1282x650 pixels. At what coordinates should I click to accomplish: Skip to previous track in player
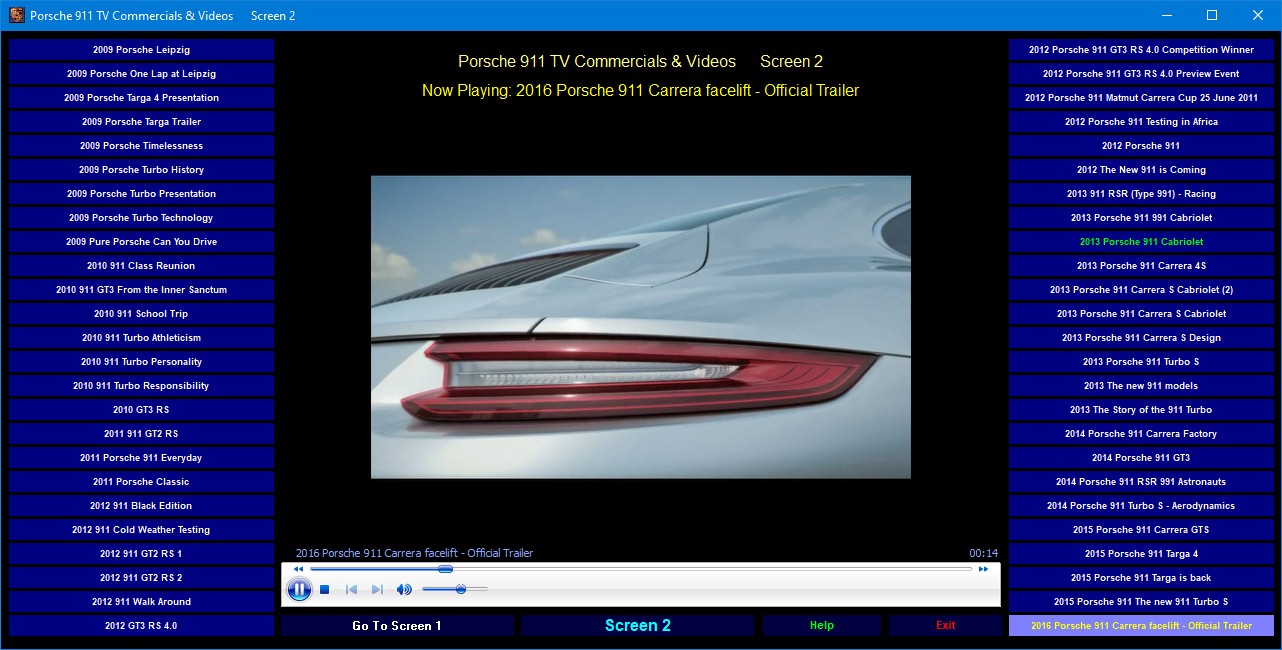pos(351,590)
